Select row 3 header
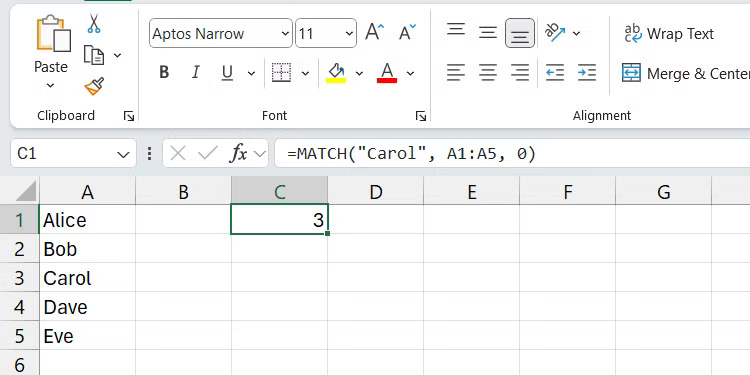This screenshot has width=750, height=375. (x=19, y=278)
